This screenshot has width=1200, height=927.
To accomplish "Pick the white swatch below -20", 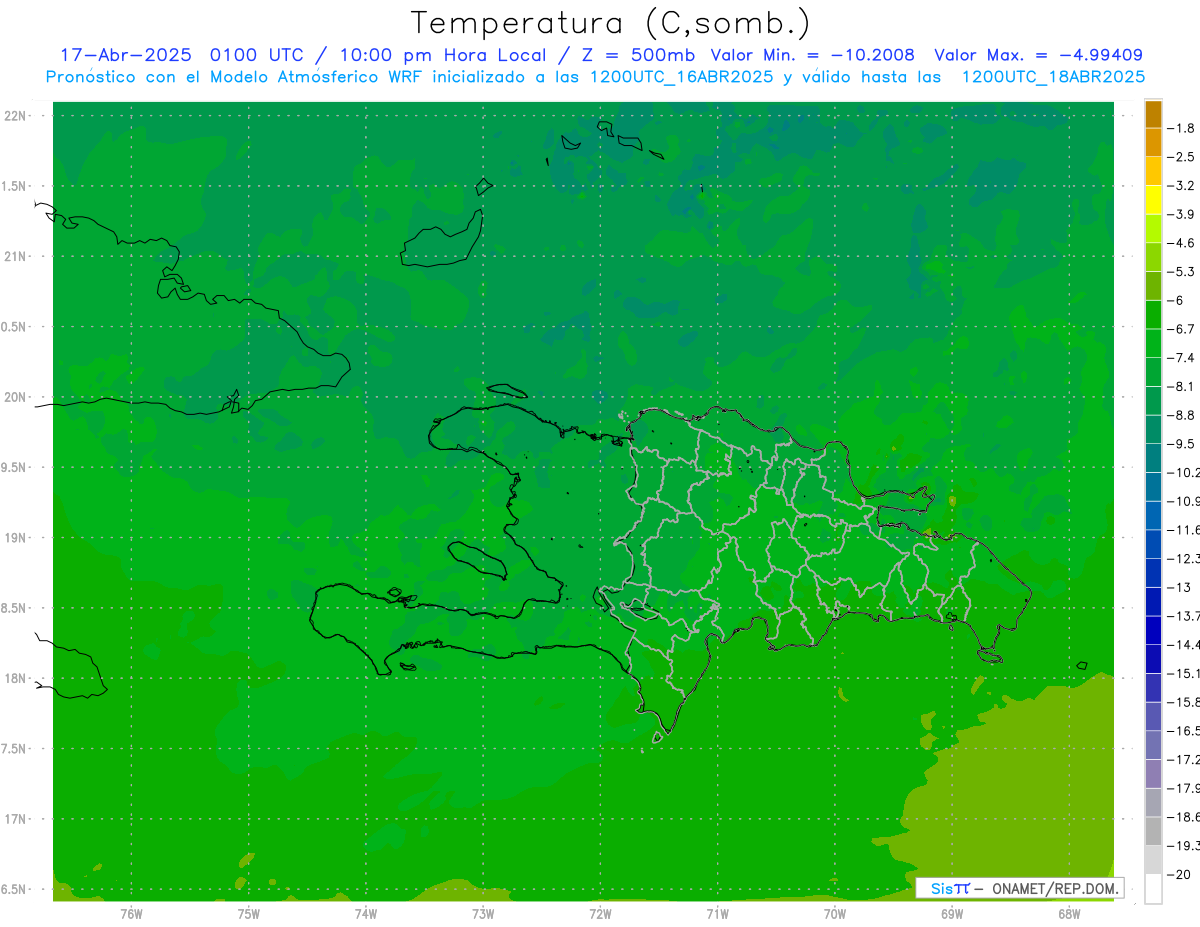I will [x=1153, y=888].
